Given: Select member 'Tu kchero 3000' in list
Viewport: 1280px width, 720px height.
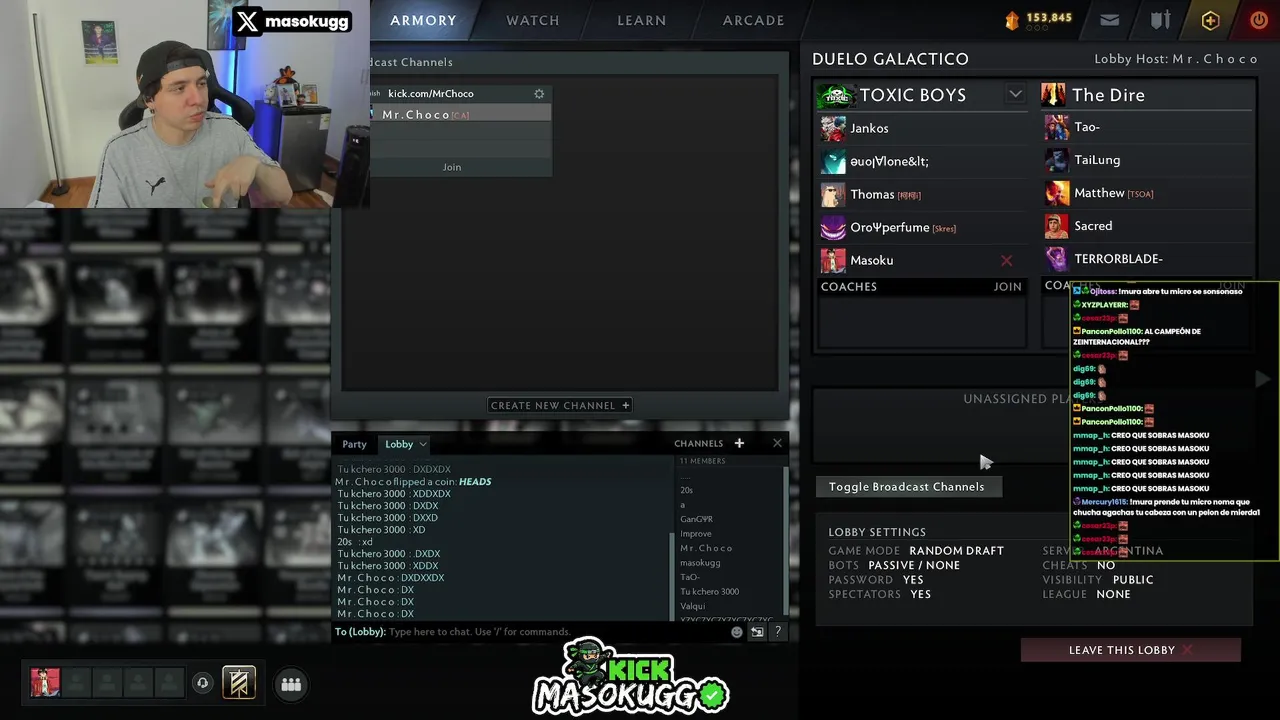Looking at the screenshot, I should click(709, 591).
